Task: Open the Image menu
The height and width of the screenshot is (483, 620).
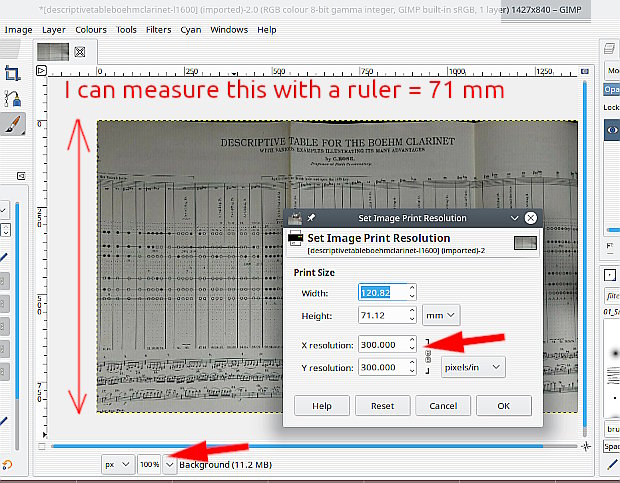Action: (18, 30)
